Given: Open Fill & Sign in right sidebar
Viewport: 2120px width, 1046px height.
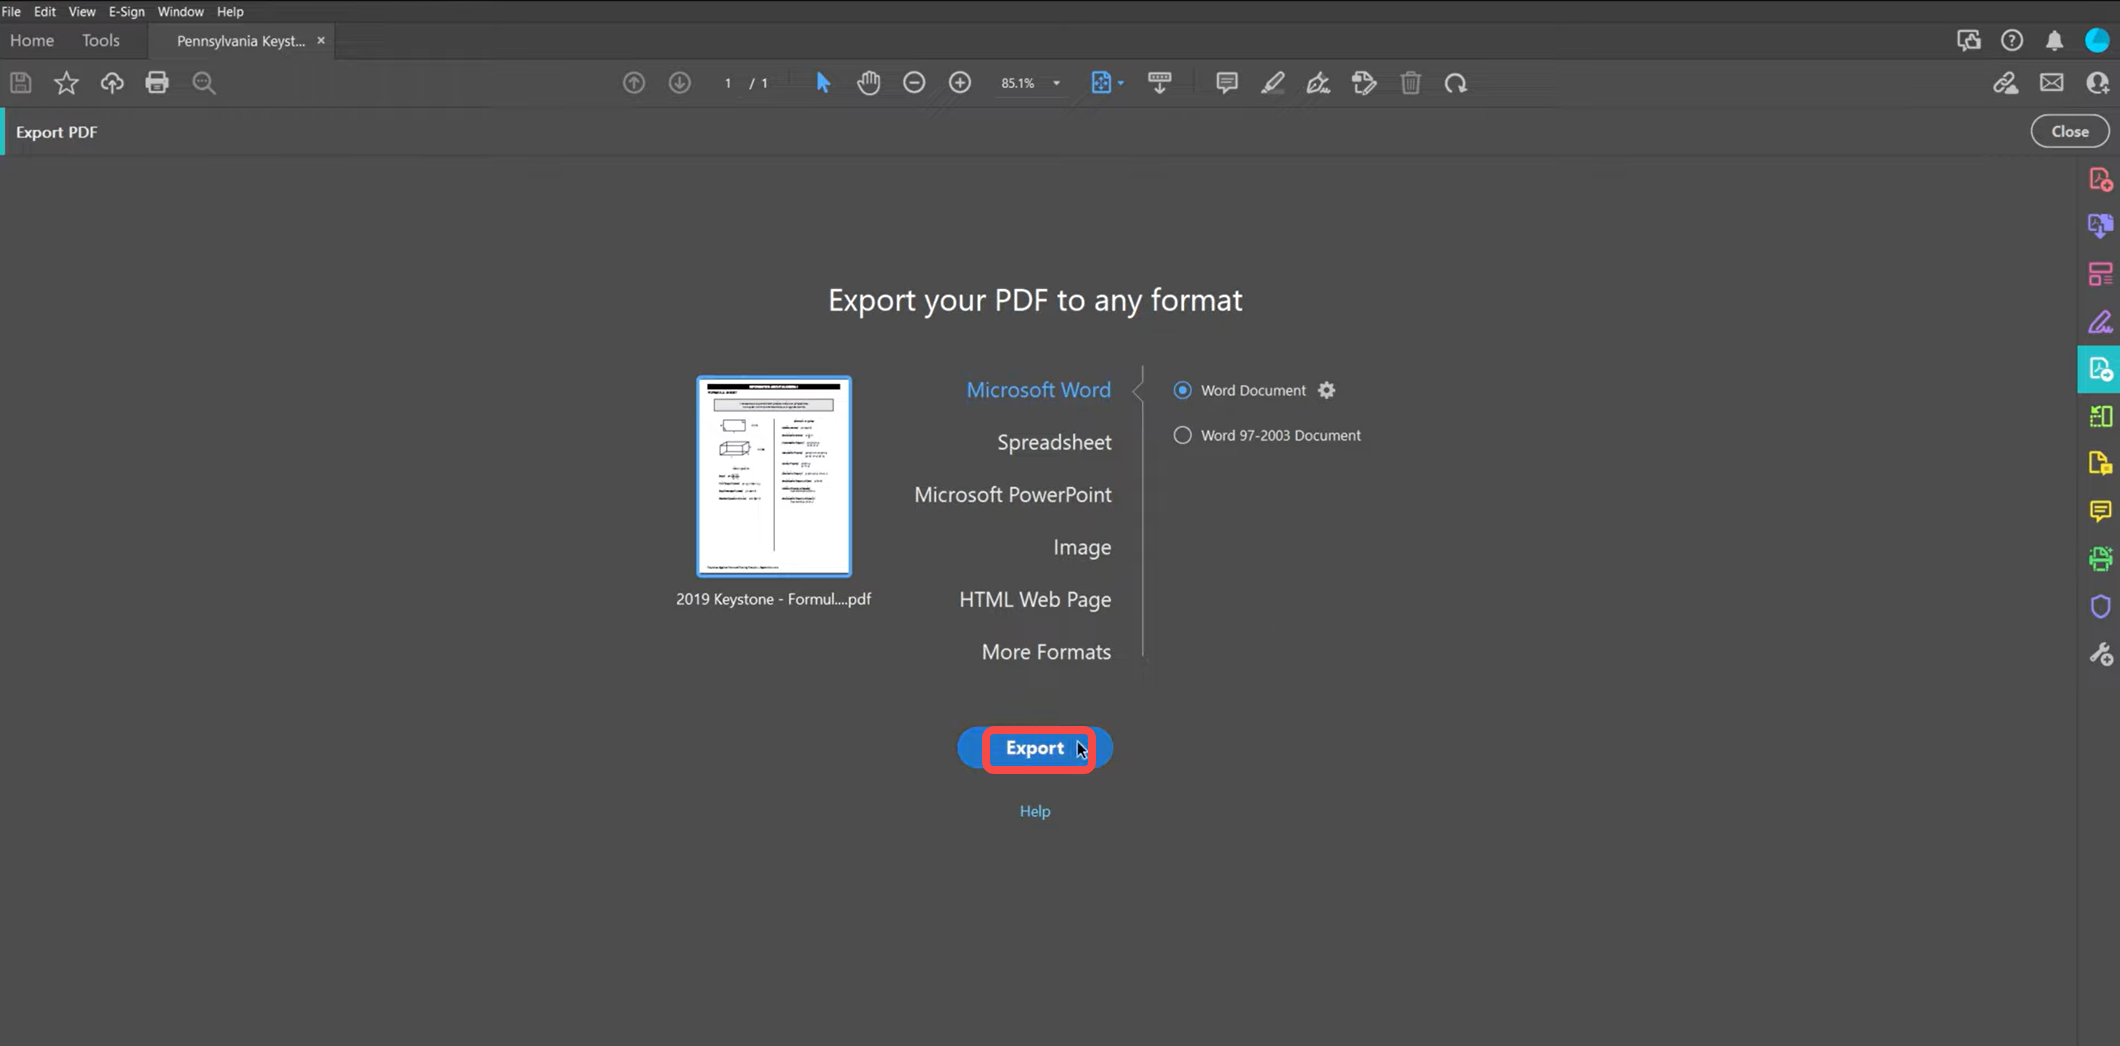Looking at the screenshot, I should [x=2100, y=322].
